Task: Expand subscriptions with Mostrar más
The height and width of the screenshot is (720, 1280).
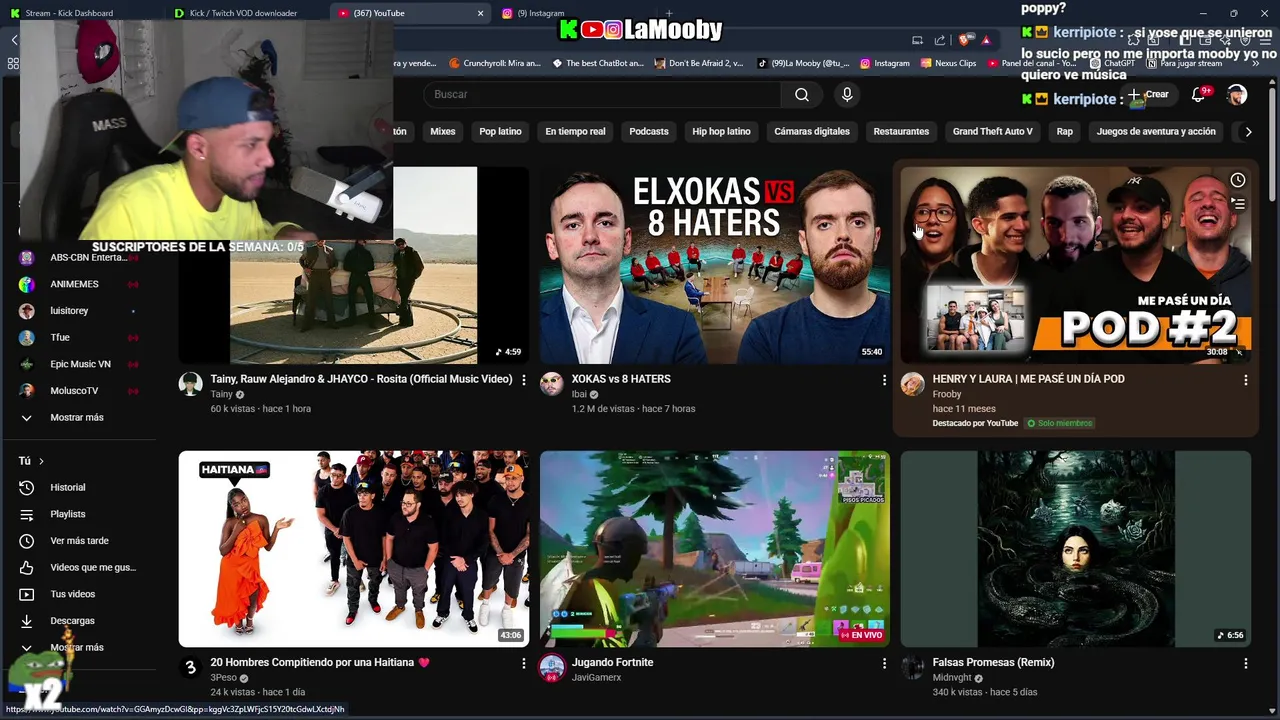Action: click(x=78, y=417)
